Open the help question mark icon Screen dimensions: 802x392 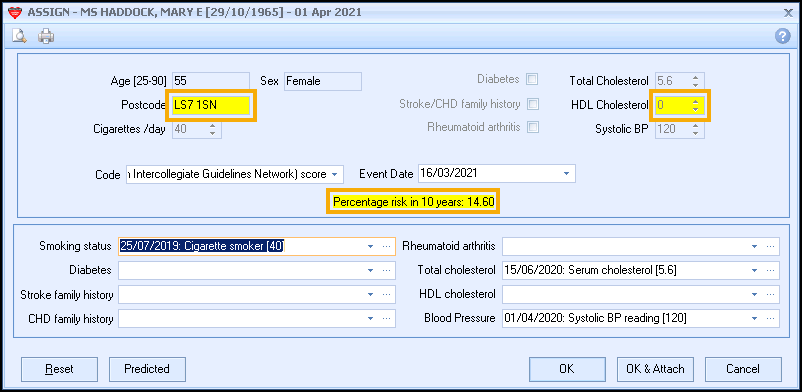pos(783,36)
